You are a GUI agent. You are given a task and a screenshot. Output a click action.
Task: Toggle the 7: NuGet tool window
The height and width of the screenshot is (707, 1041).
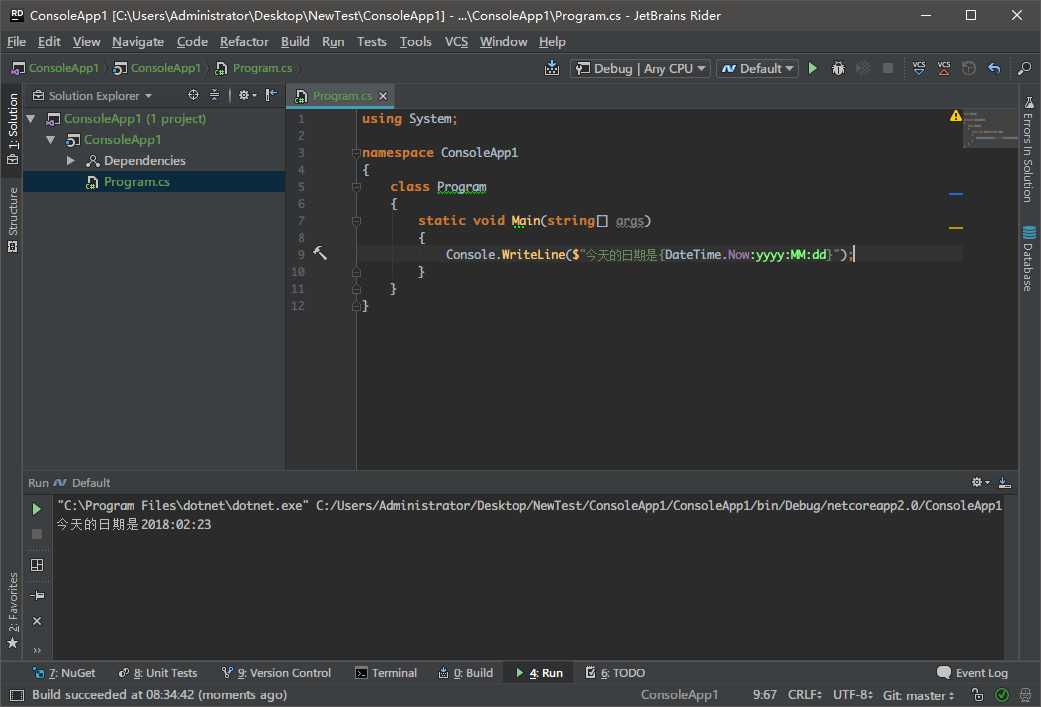point(64,673)
